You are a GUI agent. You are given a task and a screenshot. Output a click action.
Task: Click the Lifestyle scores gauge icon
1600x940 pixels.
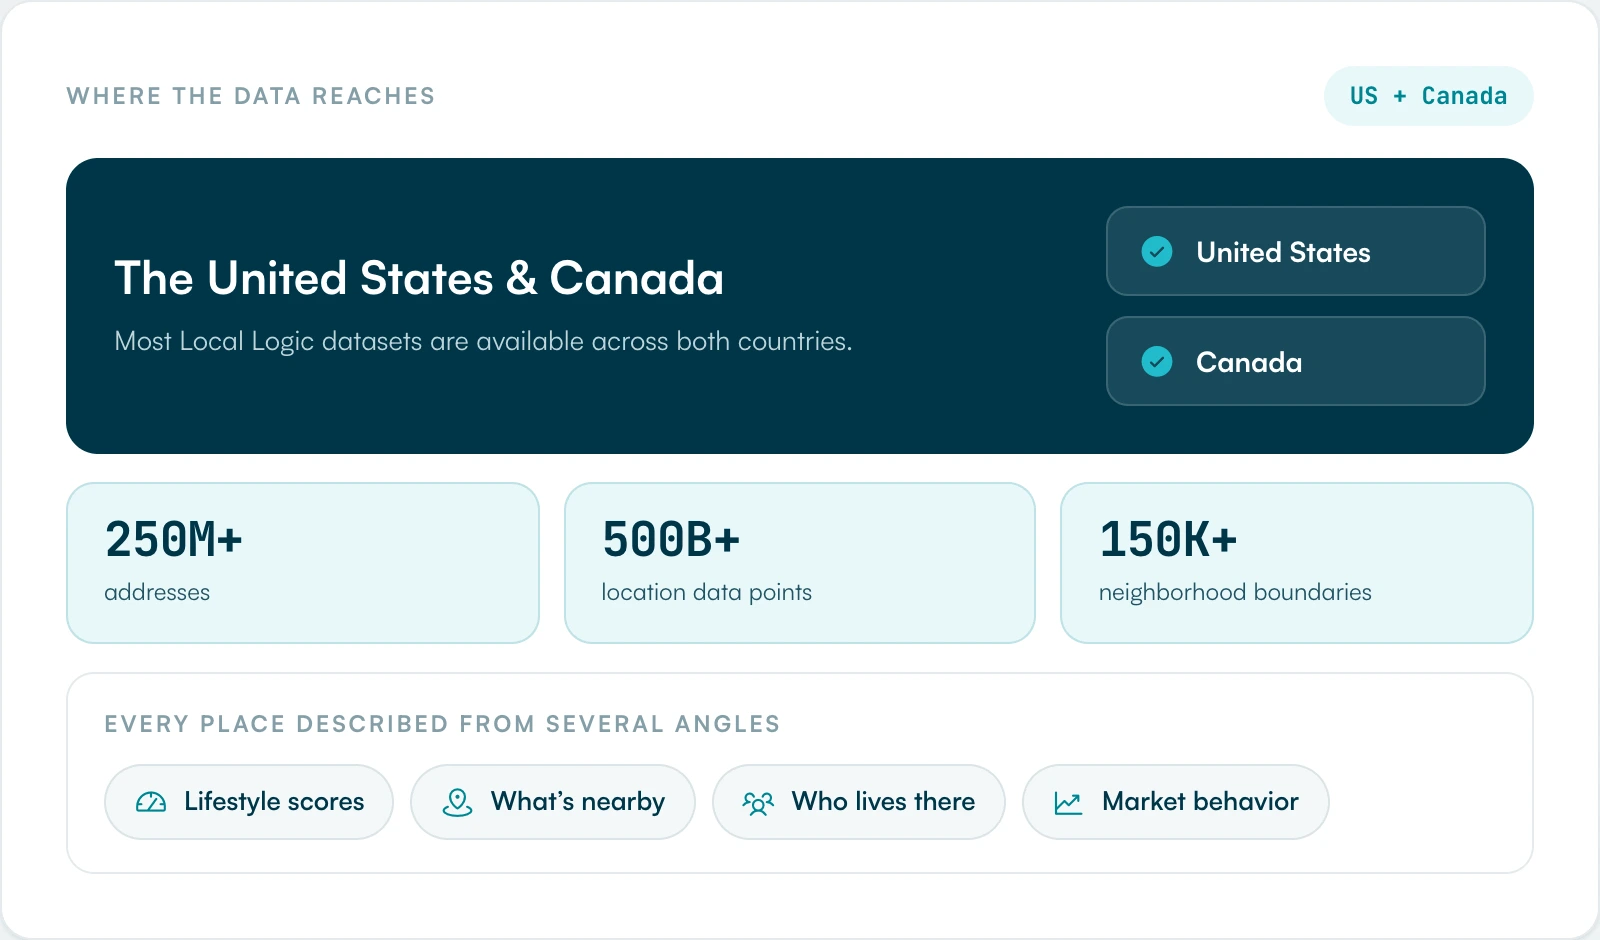tap(151, 802)
